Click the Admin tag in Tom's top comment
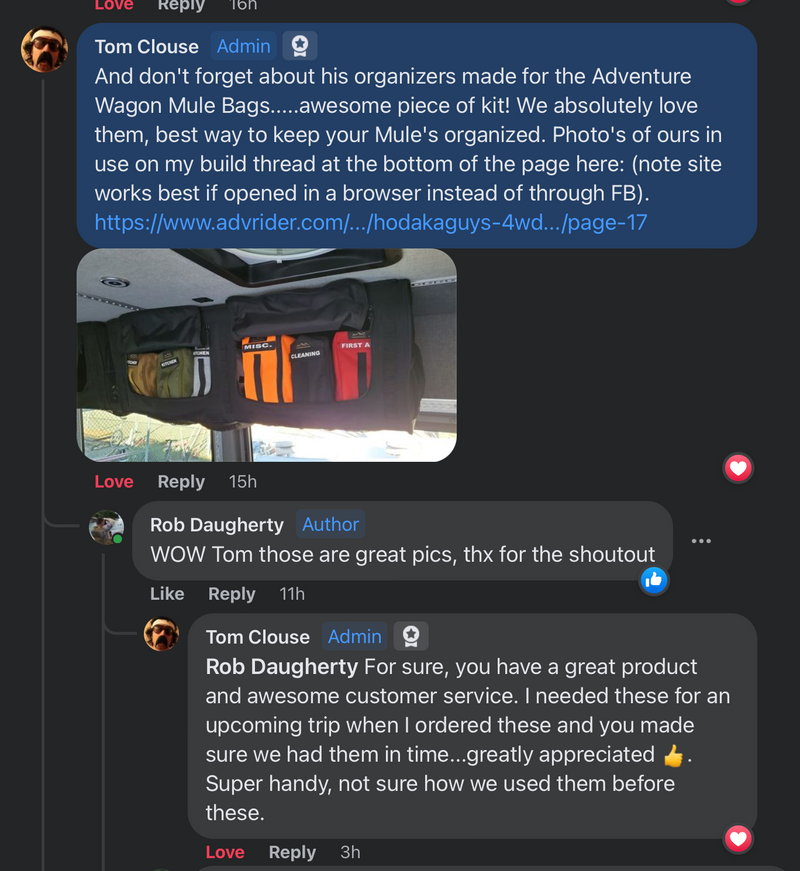This screenshot has width=800, height=871. click(x=243, y=46)
